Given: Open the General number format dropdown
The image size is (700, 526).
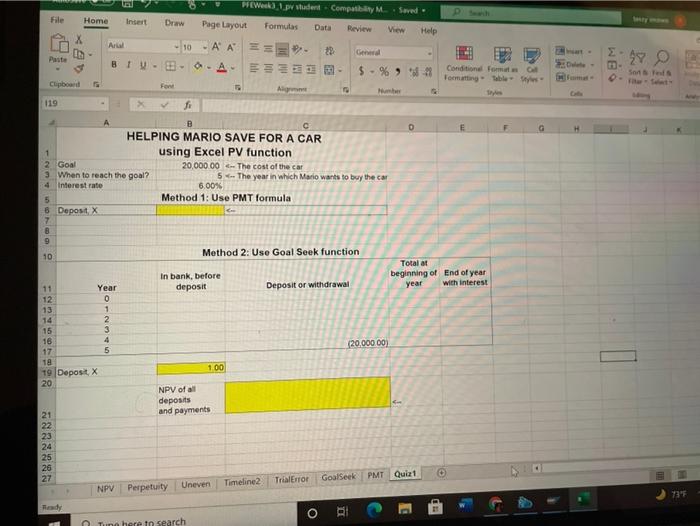Looking at the screenshot, I should [429, 54].
